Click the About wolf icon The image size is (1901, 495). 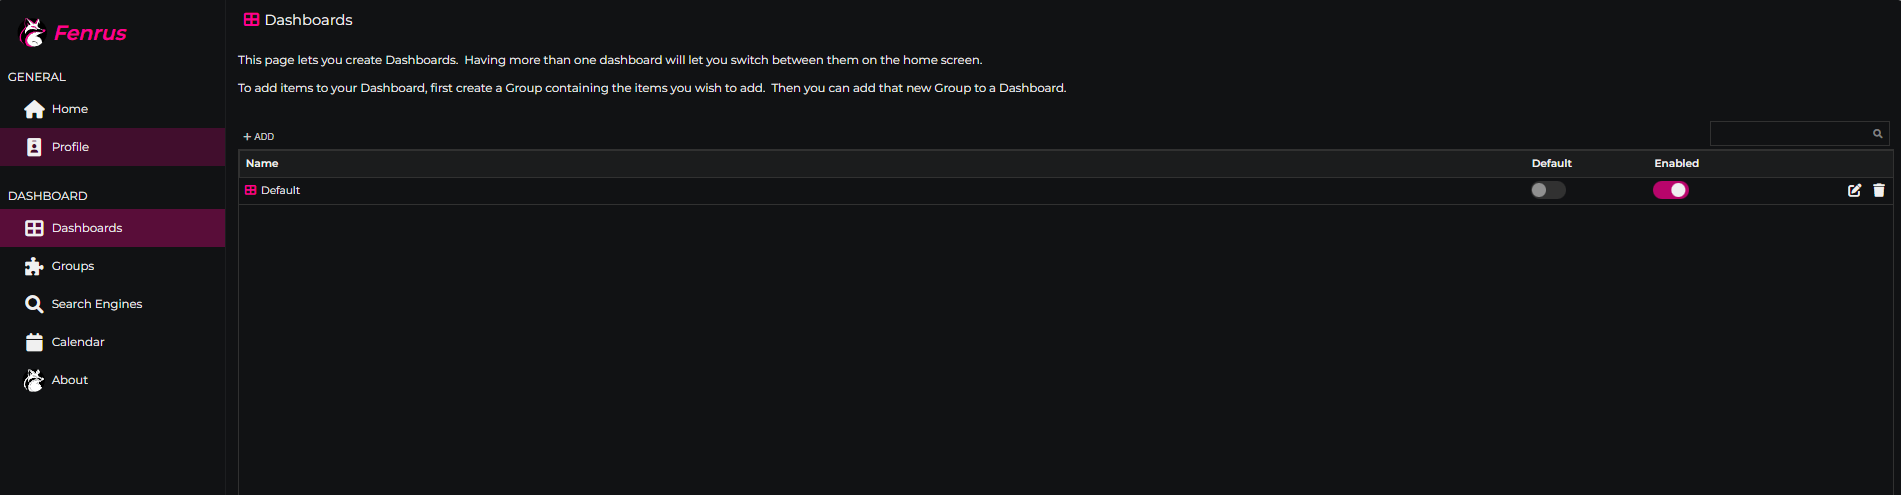[x=34, y=380]
